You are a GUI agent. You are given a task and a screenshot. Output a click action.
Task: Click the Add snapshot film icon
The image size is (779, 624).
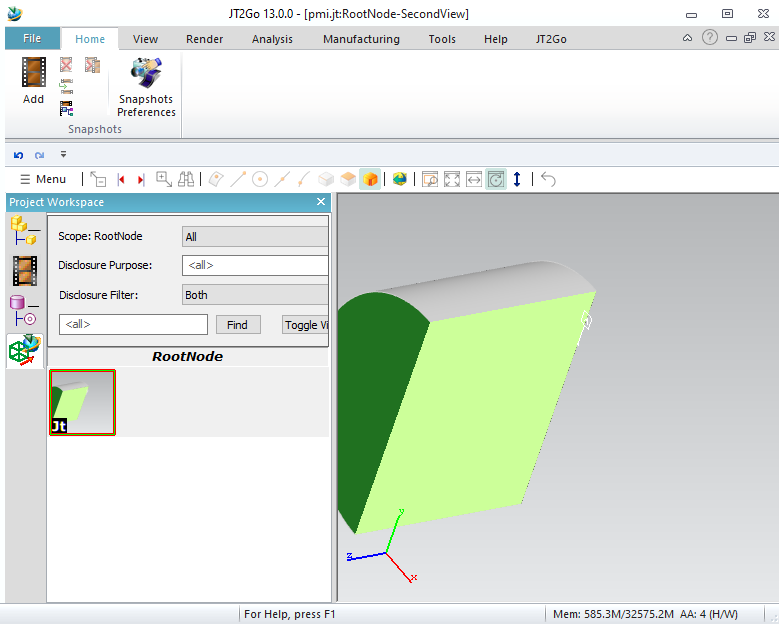[33, 73]
